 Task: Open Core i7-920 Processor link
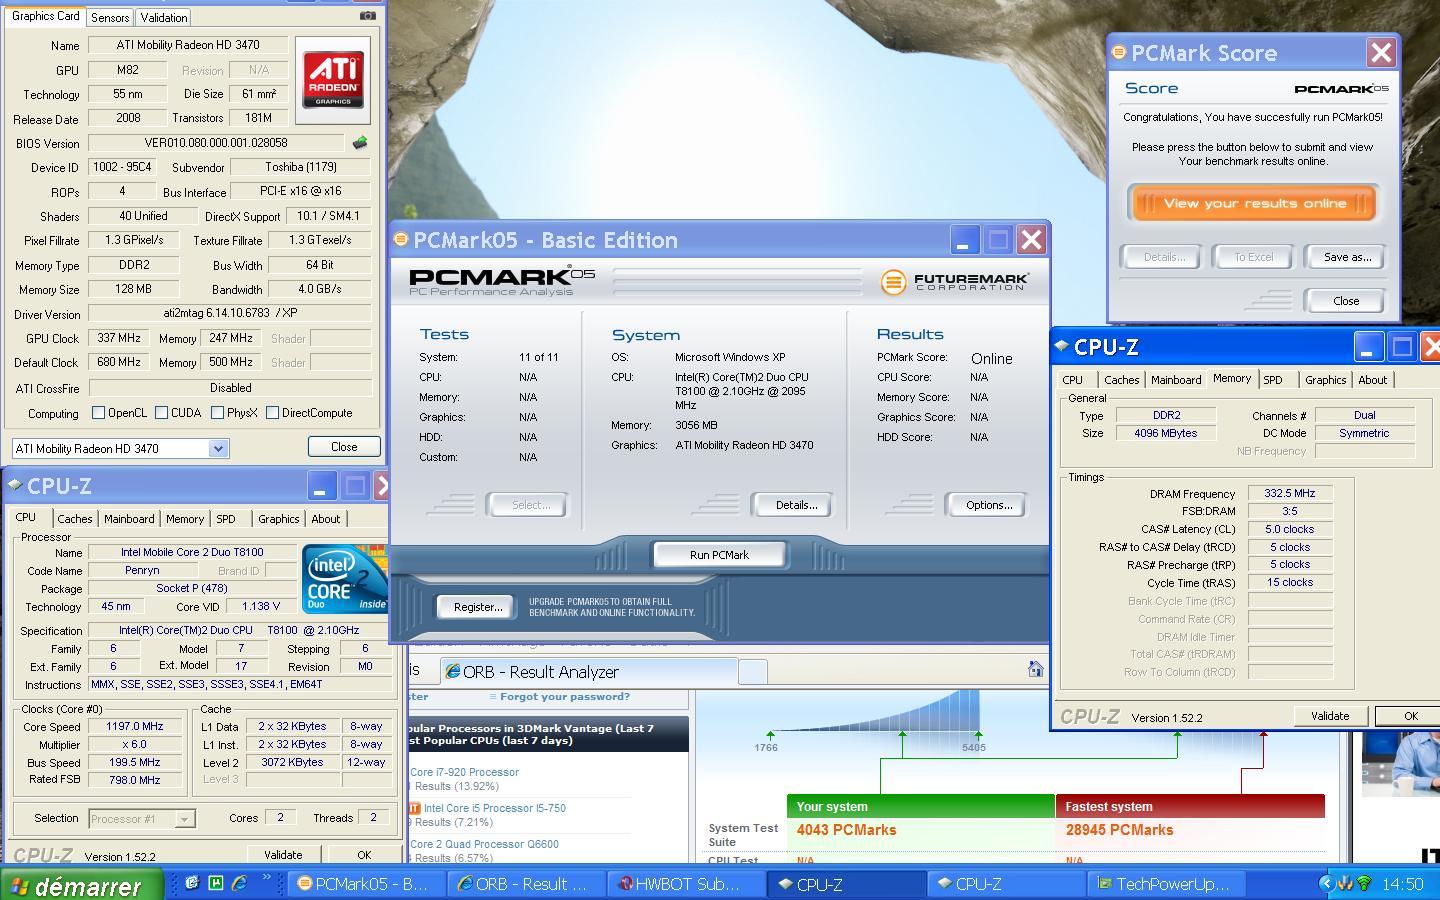pos(464,772)
